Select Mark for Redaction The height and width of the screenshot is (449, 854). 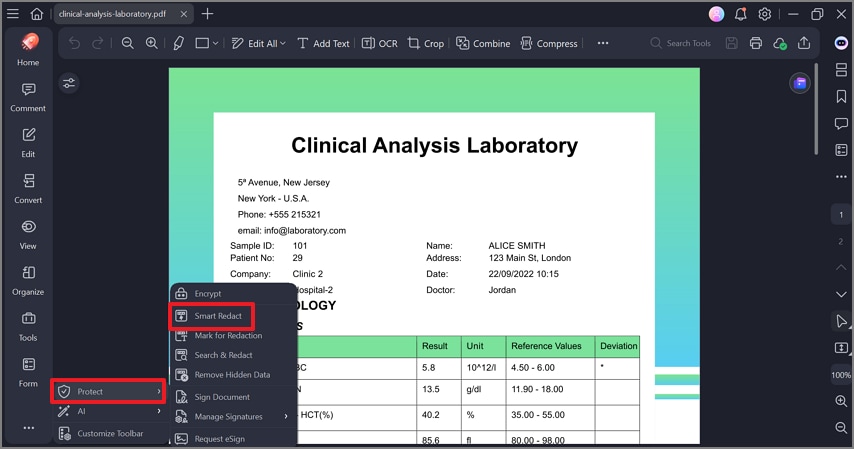[233, 336]
